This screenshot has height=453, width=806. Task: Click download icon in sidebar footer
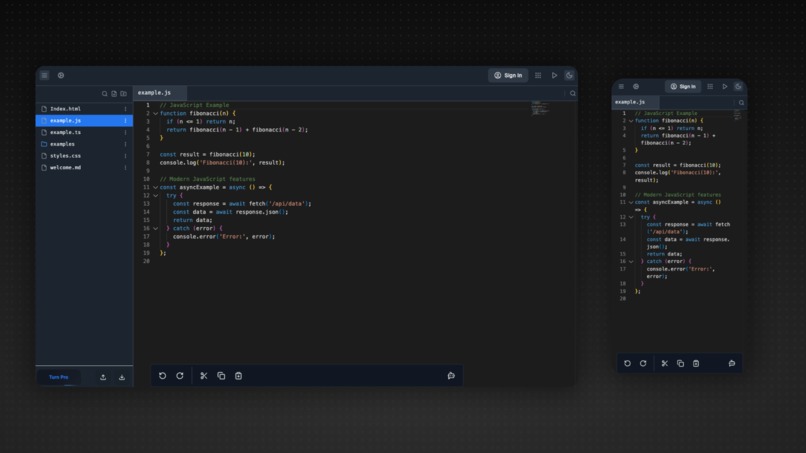tap(122, 377)
